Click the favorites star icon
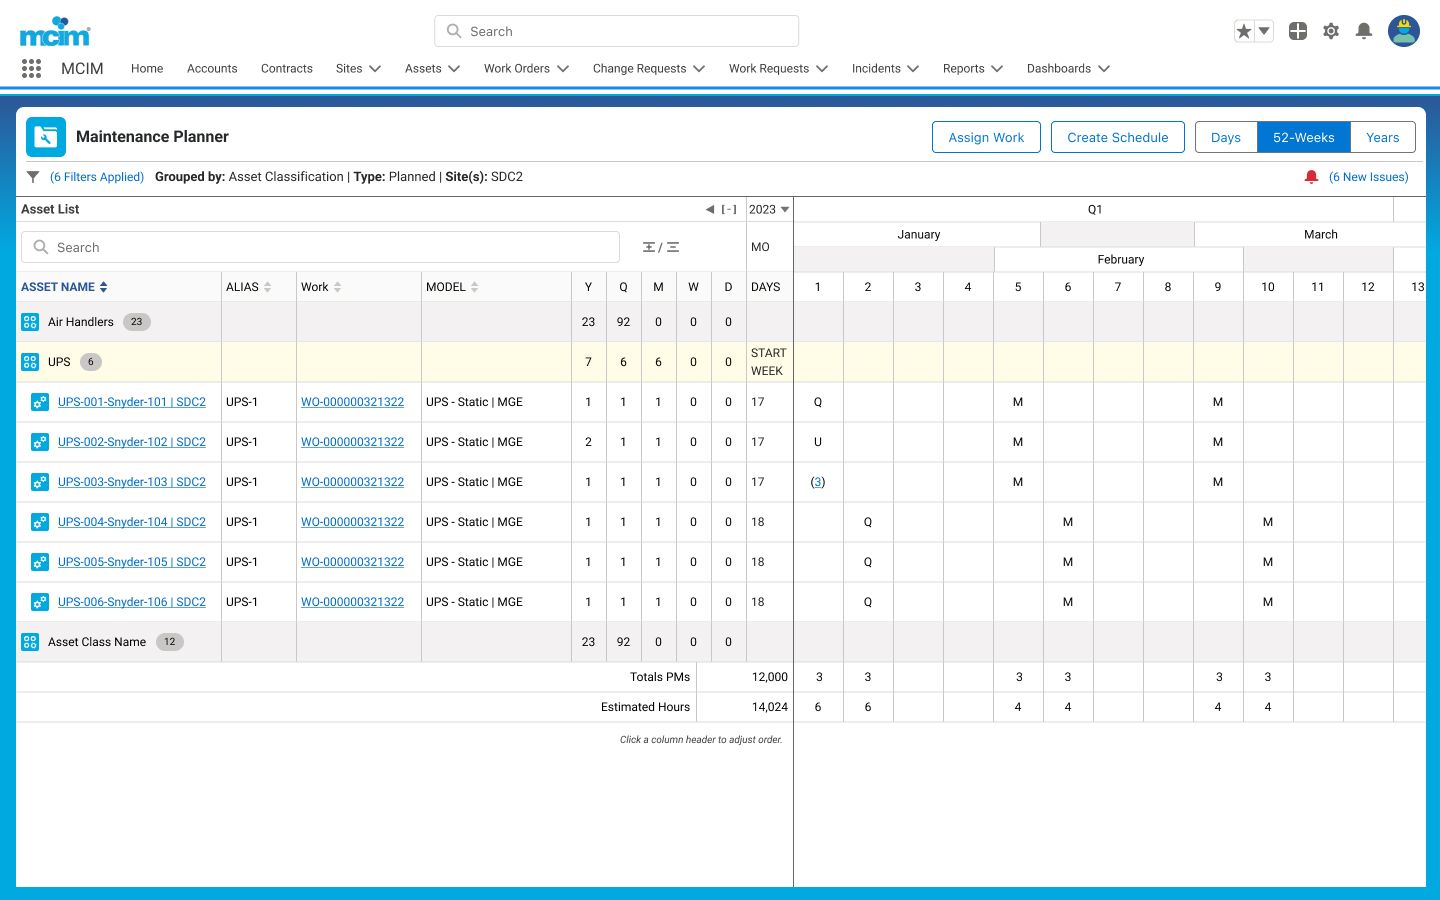Viewport: 1440px width, 900px height. (x=1244, y=31)
